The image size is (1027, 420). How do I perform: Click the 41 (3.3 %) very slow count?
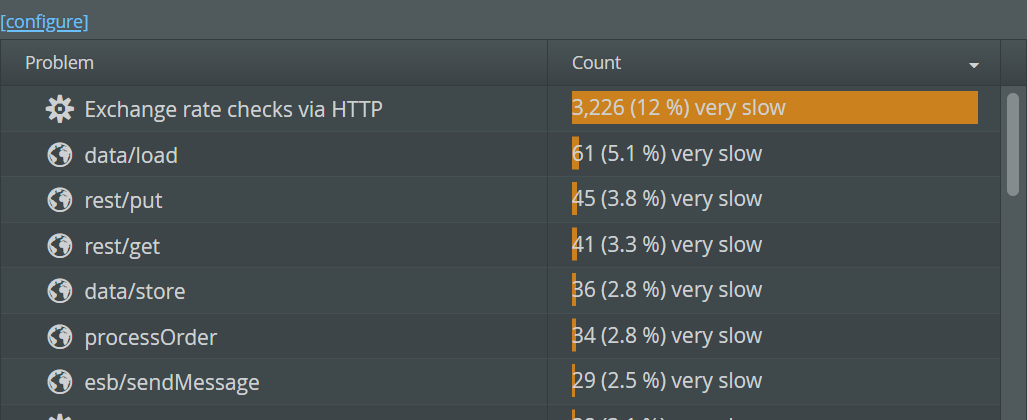click(667, 244)
